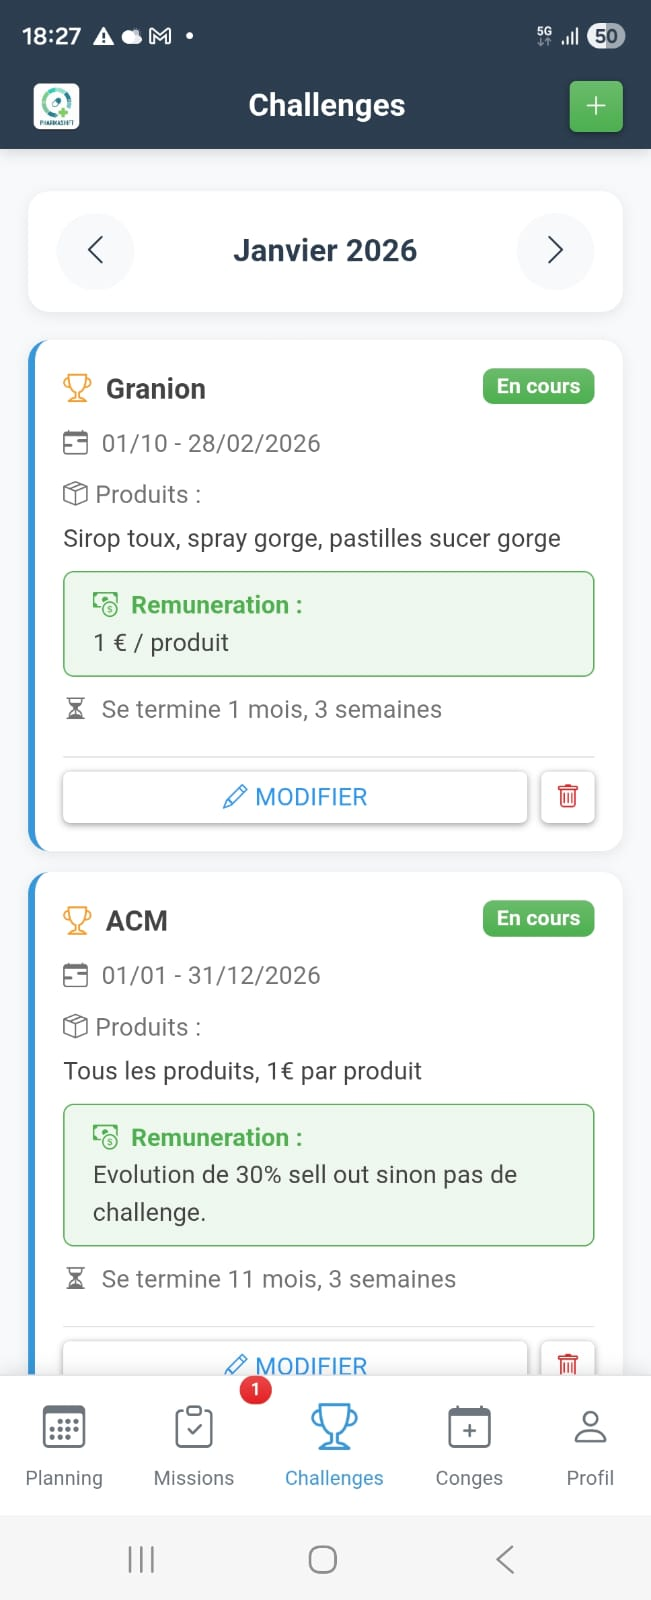
Task: Open the Conges tab
Action: [x=469, y=1445]
